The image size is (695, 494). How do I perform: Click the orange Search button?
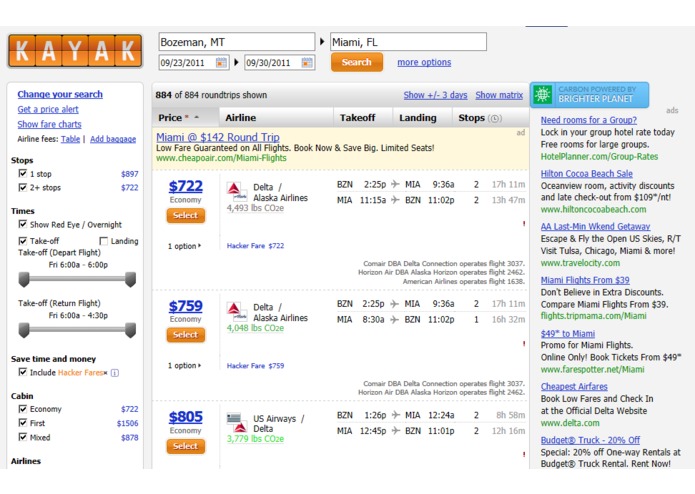click(357, 62)
